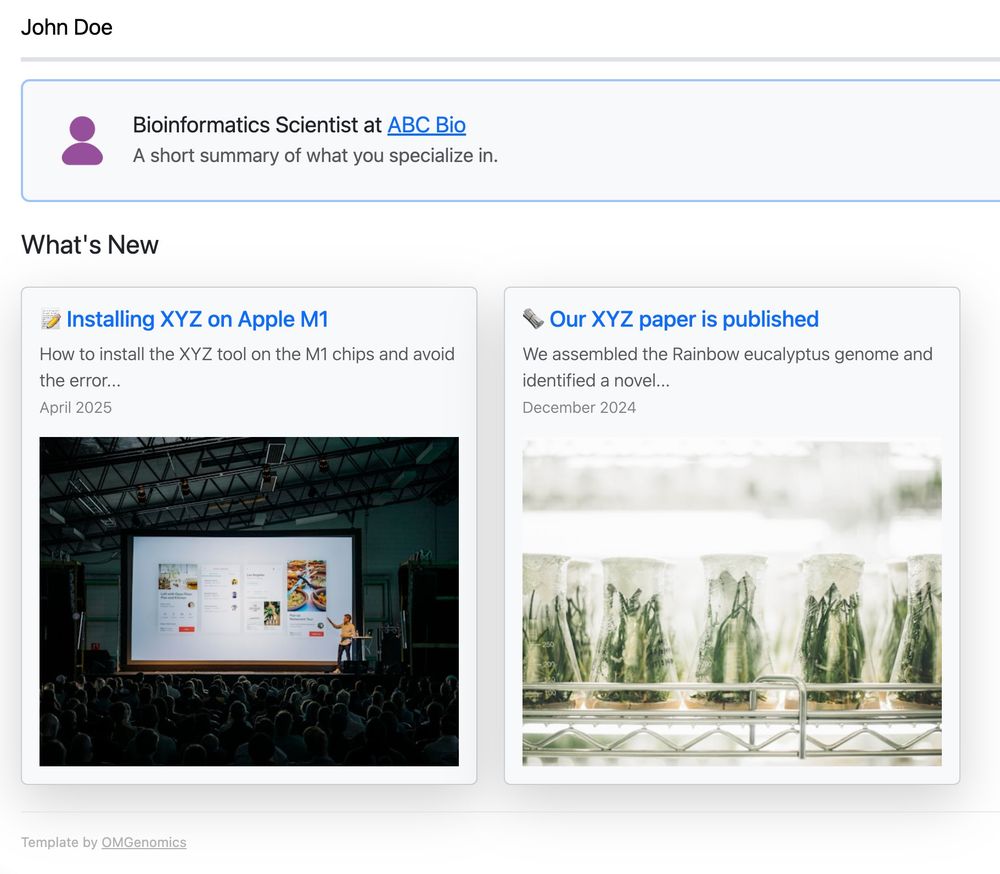Viewport: 1000px width, 874px height.
Task: Open the Our XYZ paper is published post
Action: [684, 319]
